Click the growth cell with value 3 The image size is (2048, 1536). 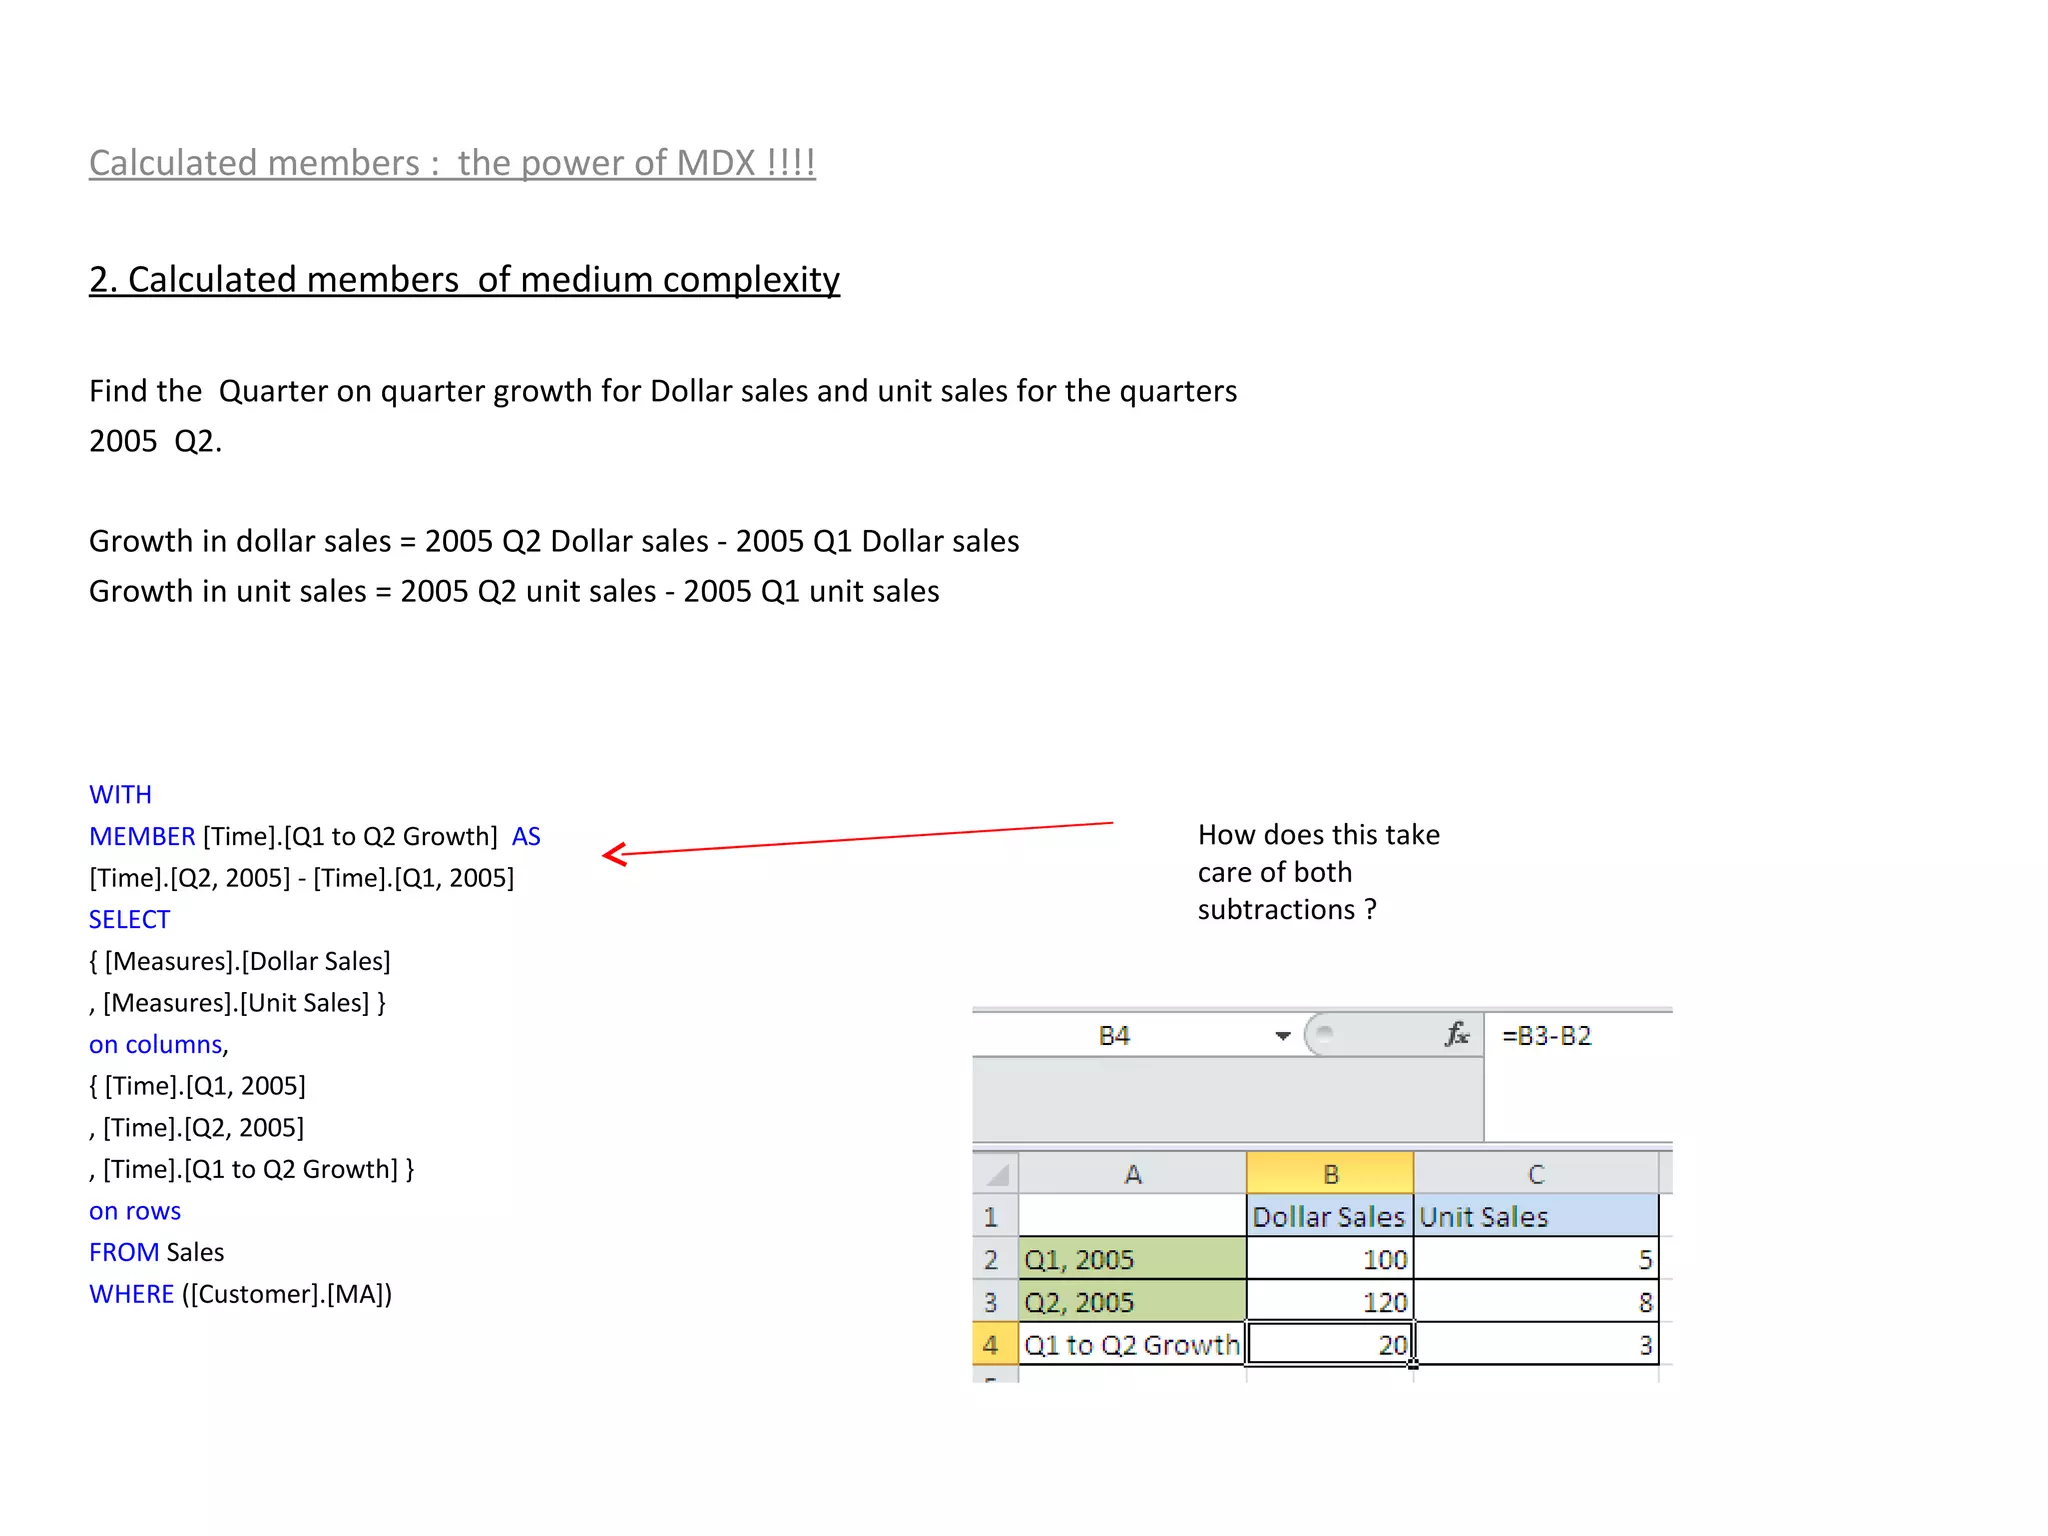(1536, 1344)
